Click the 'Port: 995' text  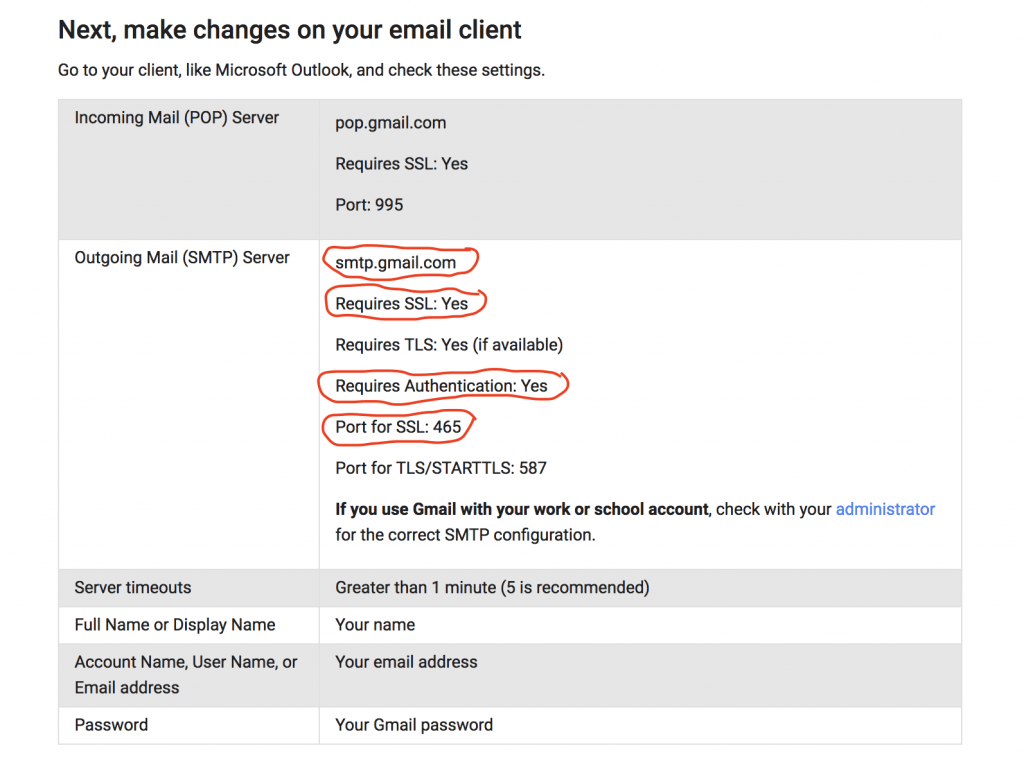369,205
